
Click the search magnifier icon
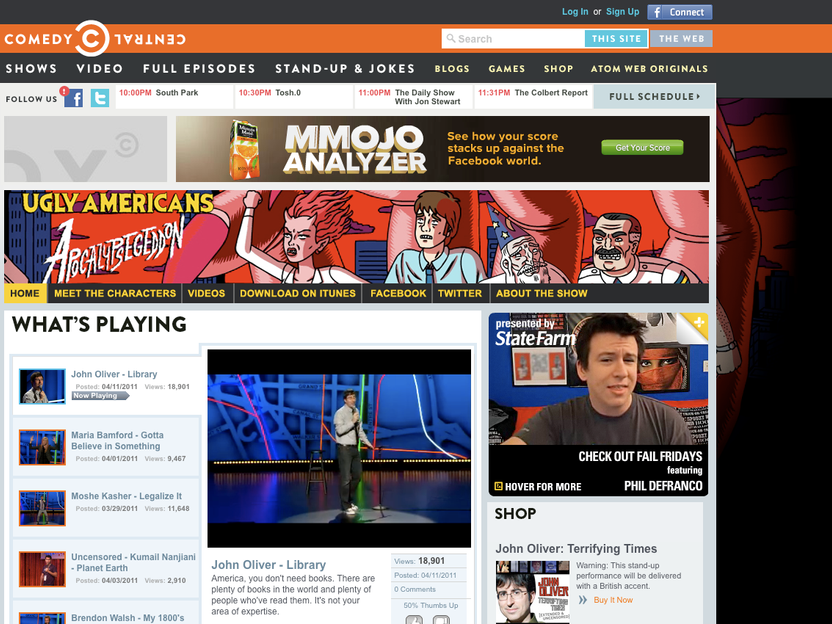pos(450,38)
